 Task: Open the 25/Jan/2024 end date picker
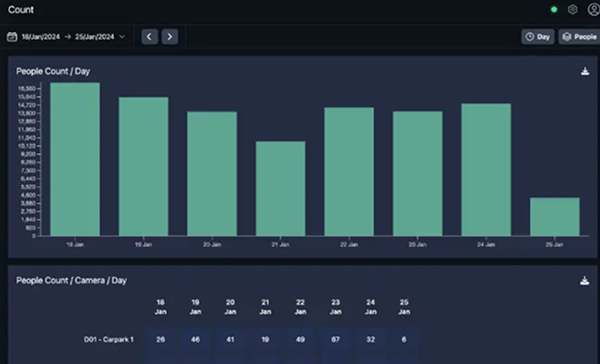pyautogui.click(x=95, y=37)
